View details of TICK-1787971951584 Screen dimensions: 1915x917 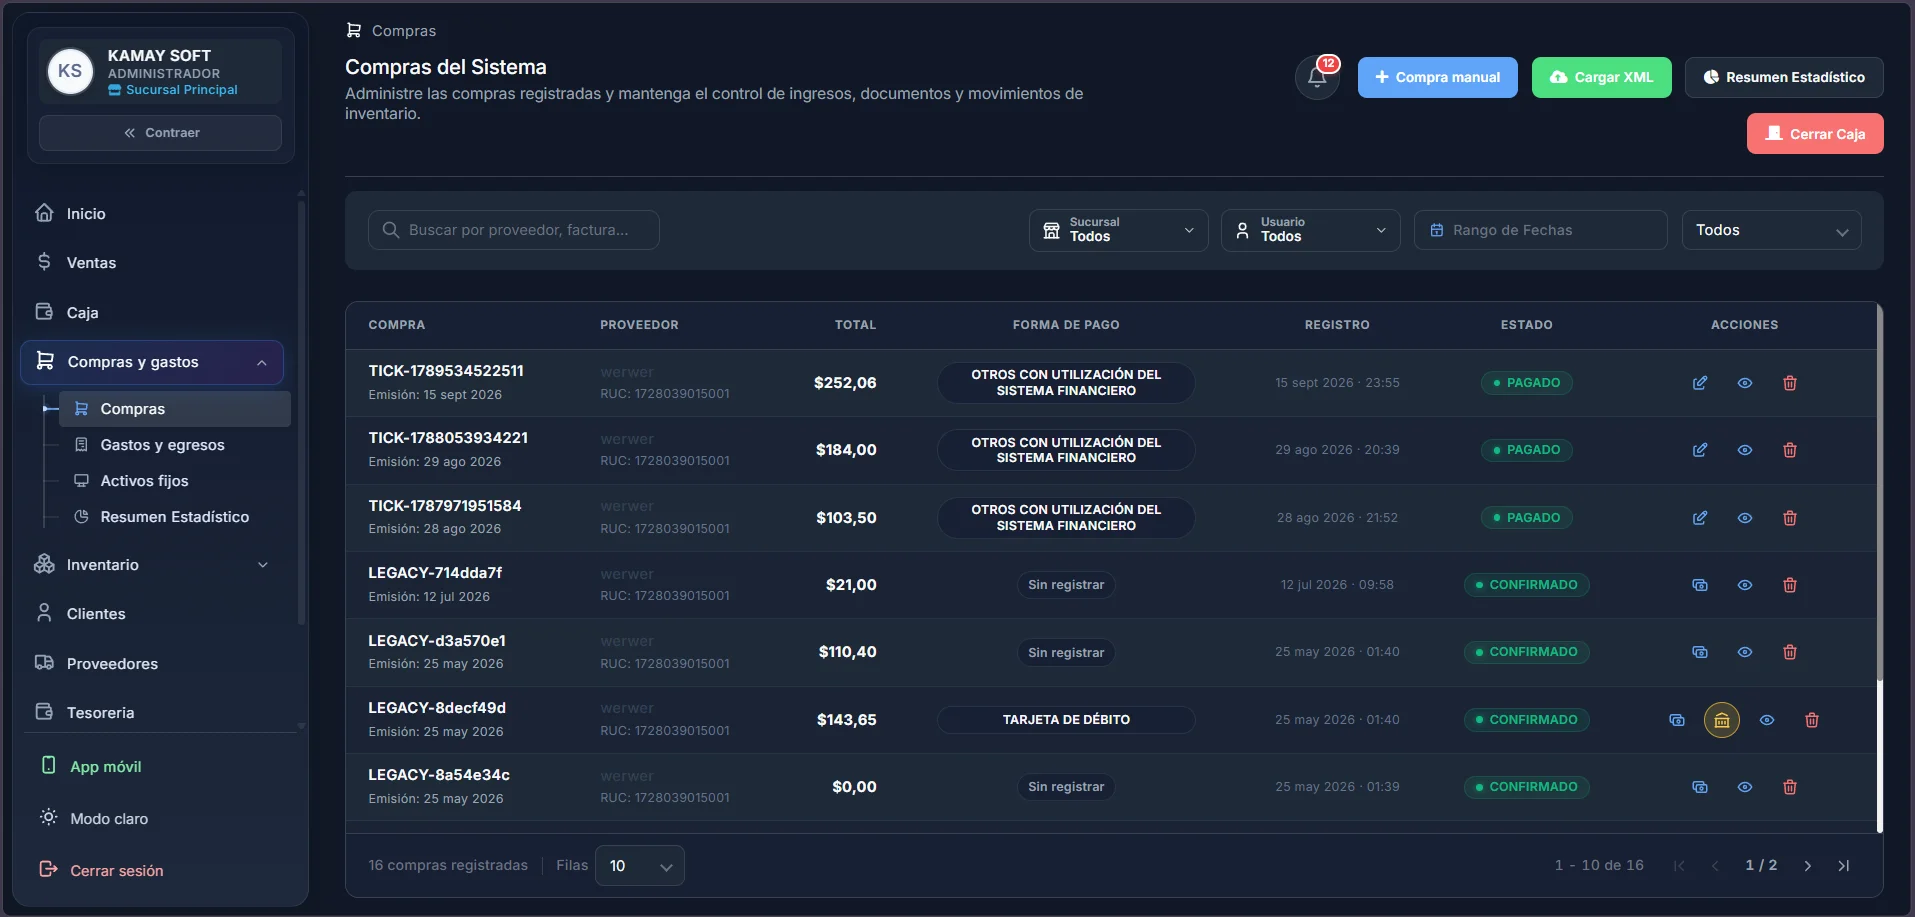(1744, 518)
